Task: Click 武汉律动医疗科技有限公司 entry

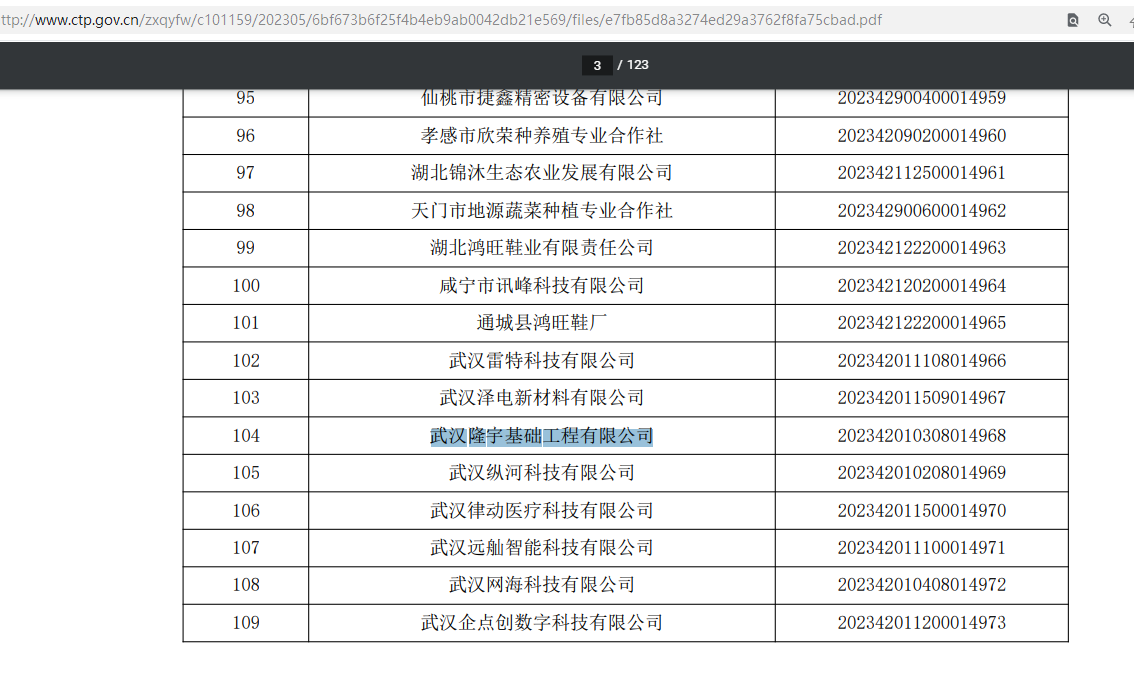Action: (541, 511)
